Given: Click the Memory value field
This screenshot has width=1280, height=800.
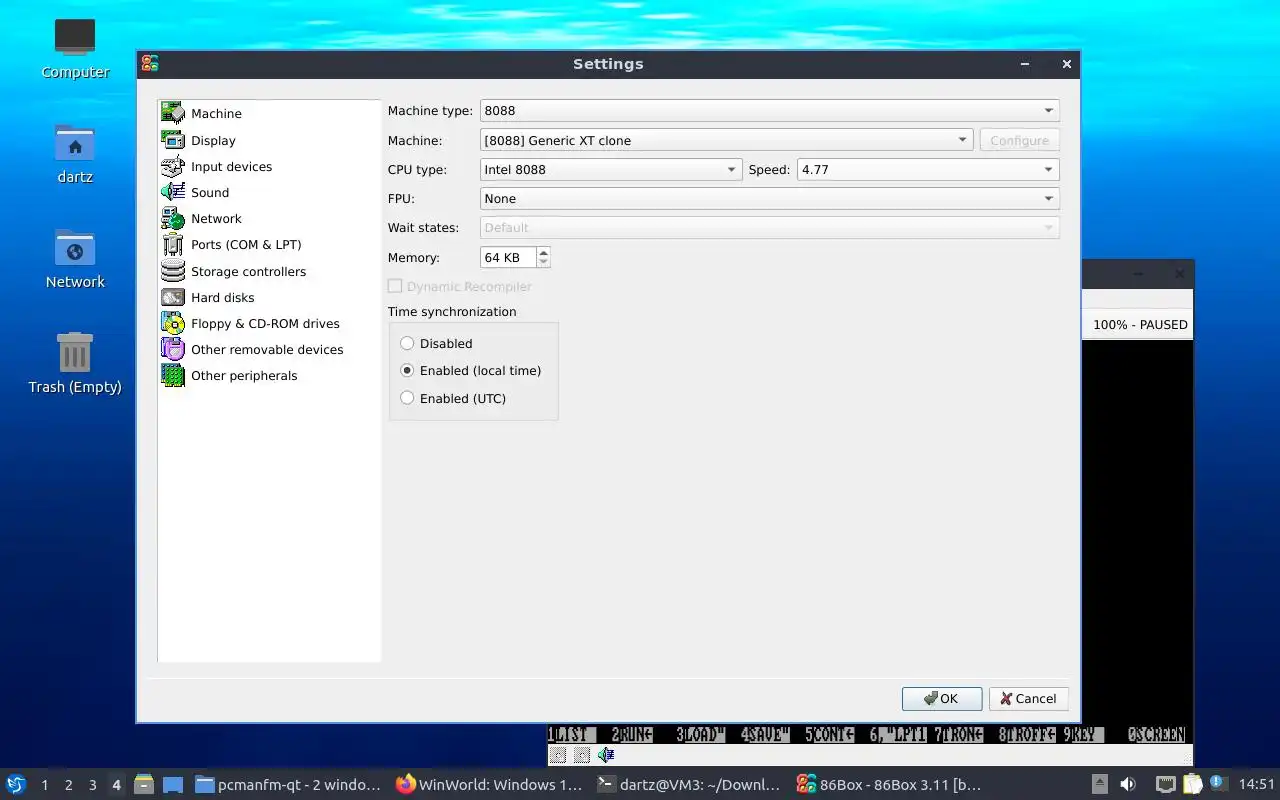Looking at the screenshot, I should [508, 257].
